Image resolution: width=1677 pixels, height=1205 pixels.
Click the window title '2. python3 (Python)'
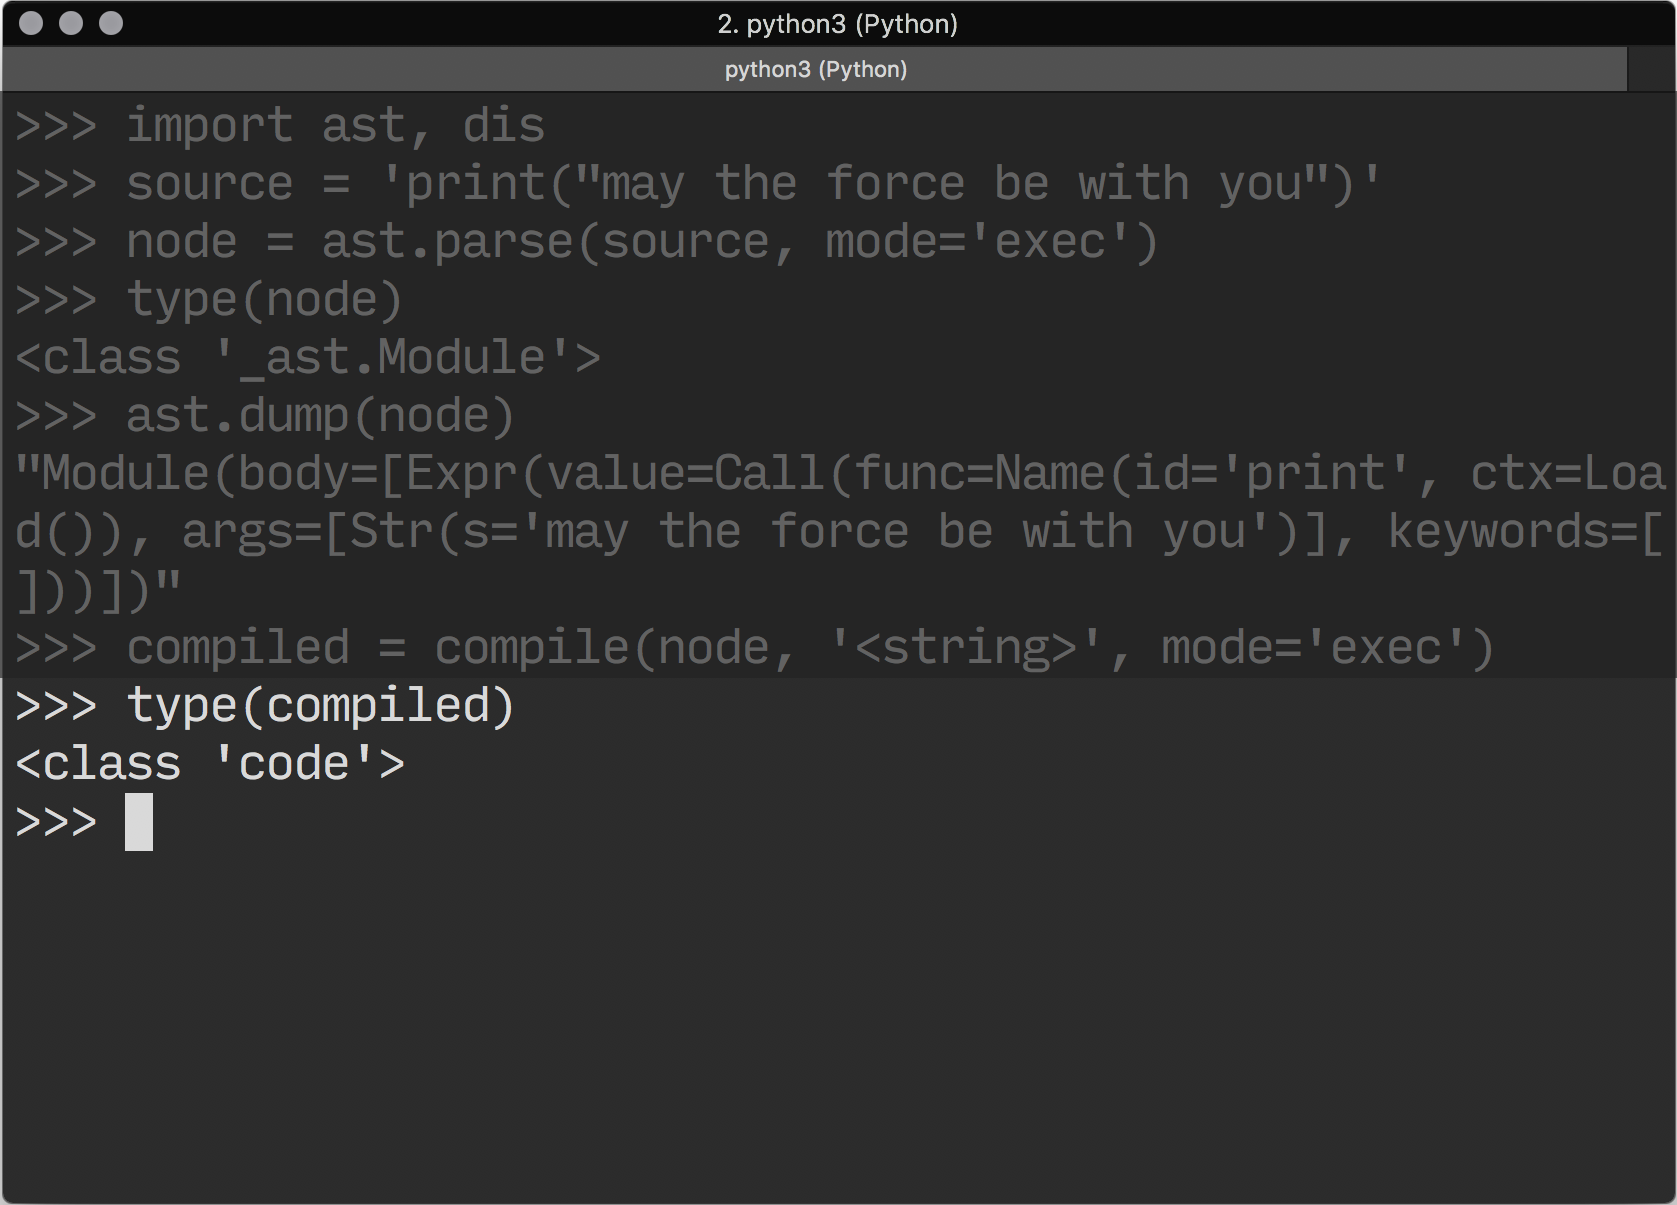(837, 24)
